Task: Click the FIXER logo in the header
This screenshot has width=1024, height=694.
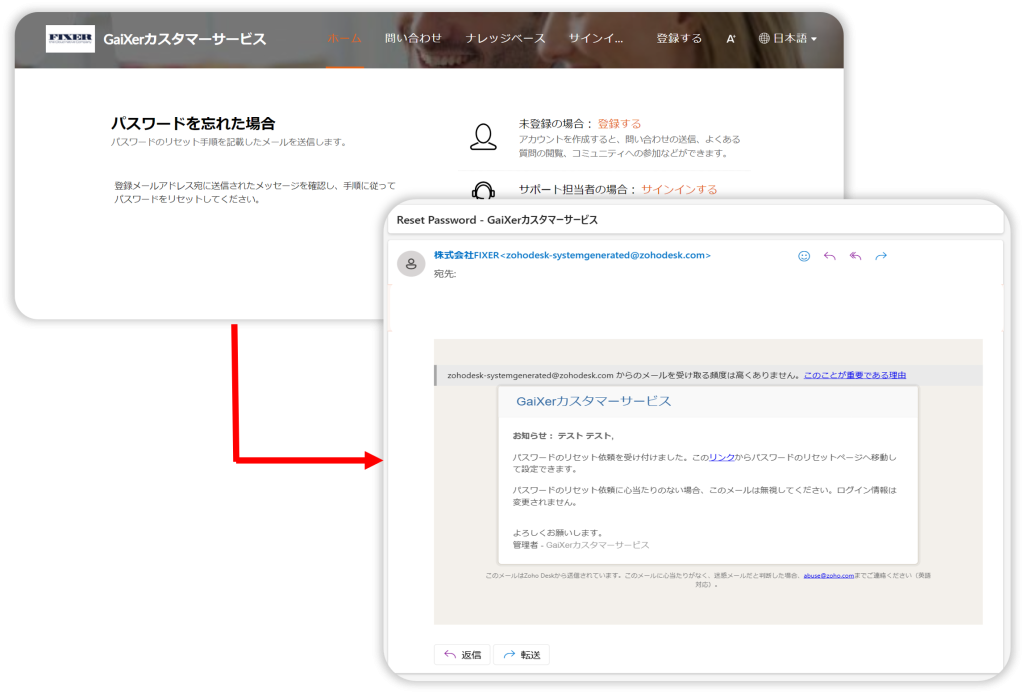Action: (70, 39)
